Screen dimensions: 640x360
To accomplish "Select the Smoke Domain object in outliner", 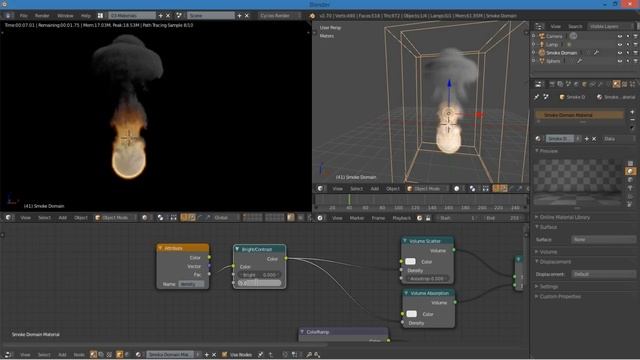I will point(562,53).
